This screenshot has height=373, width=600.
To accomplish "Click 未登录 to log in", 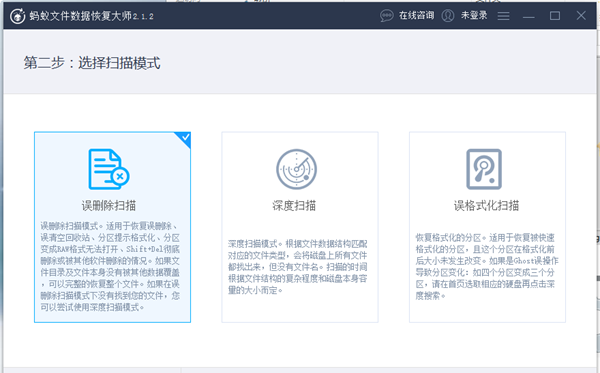I will pyautogui.click(x=474, y=15).
